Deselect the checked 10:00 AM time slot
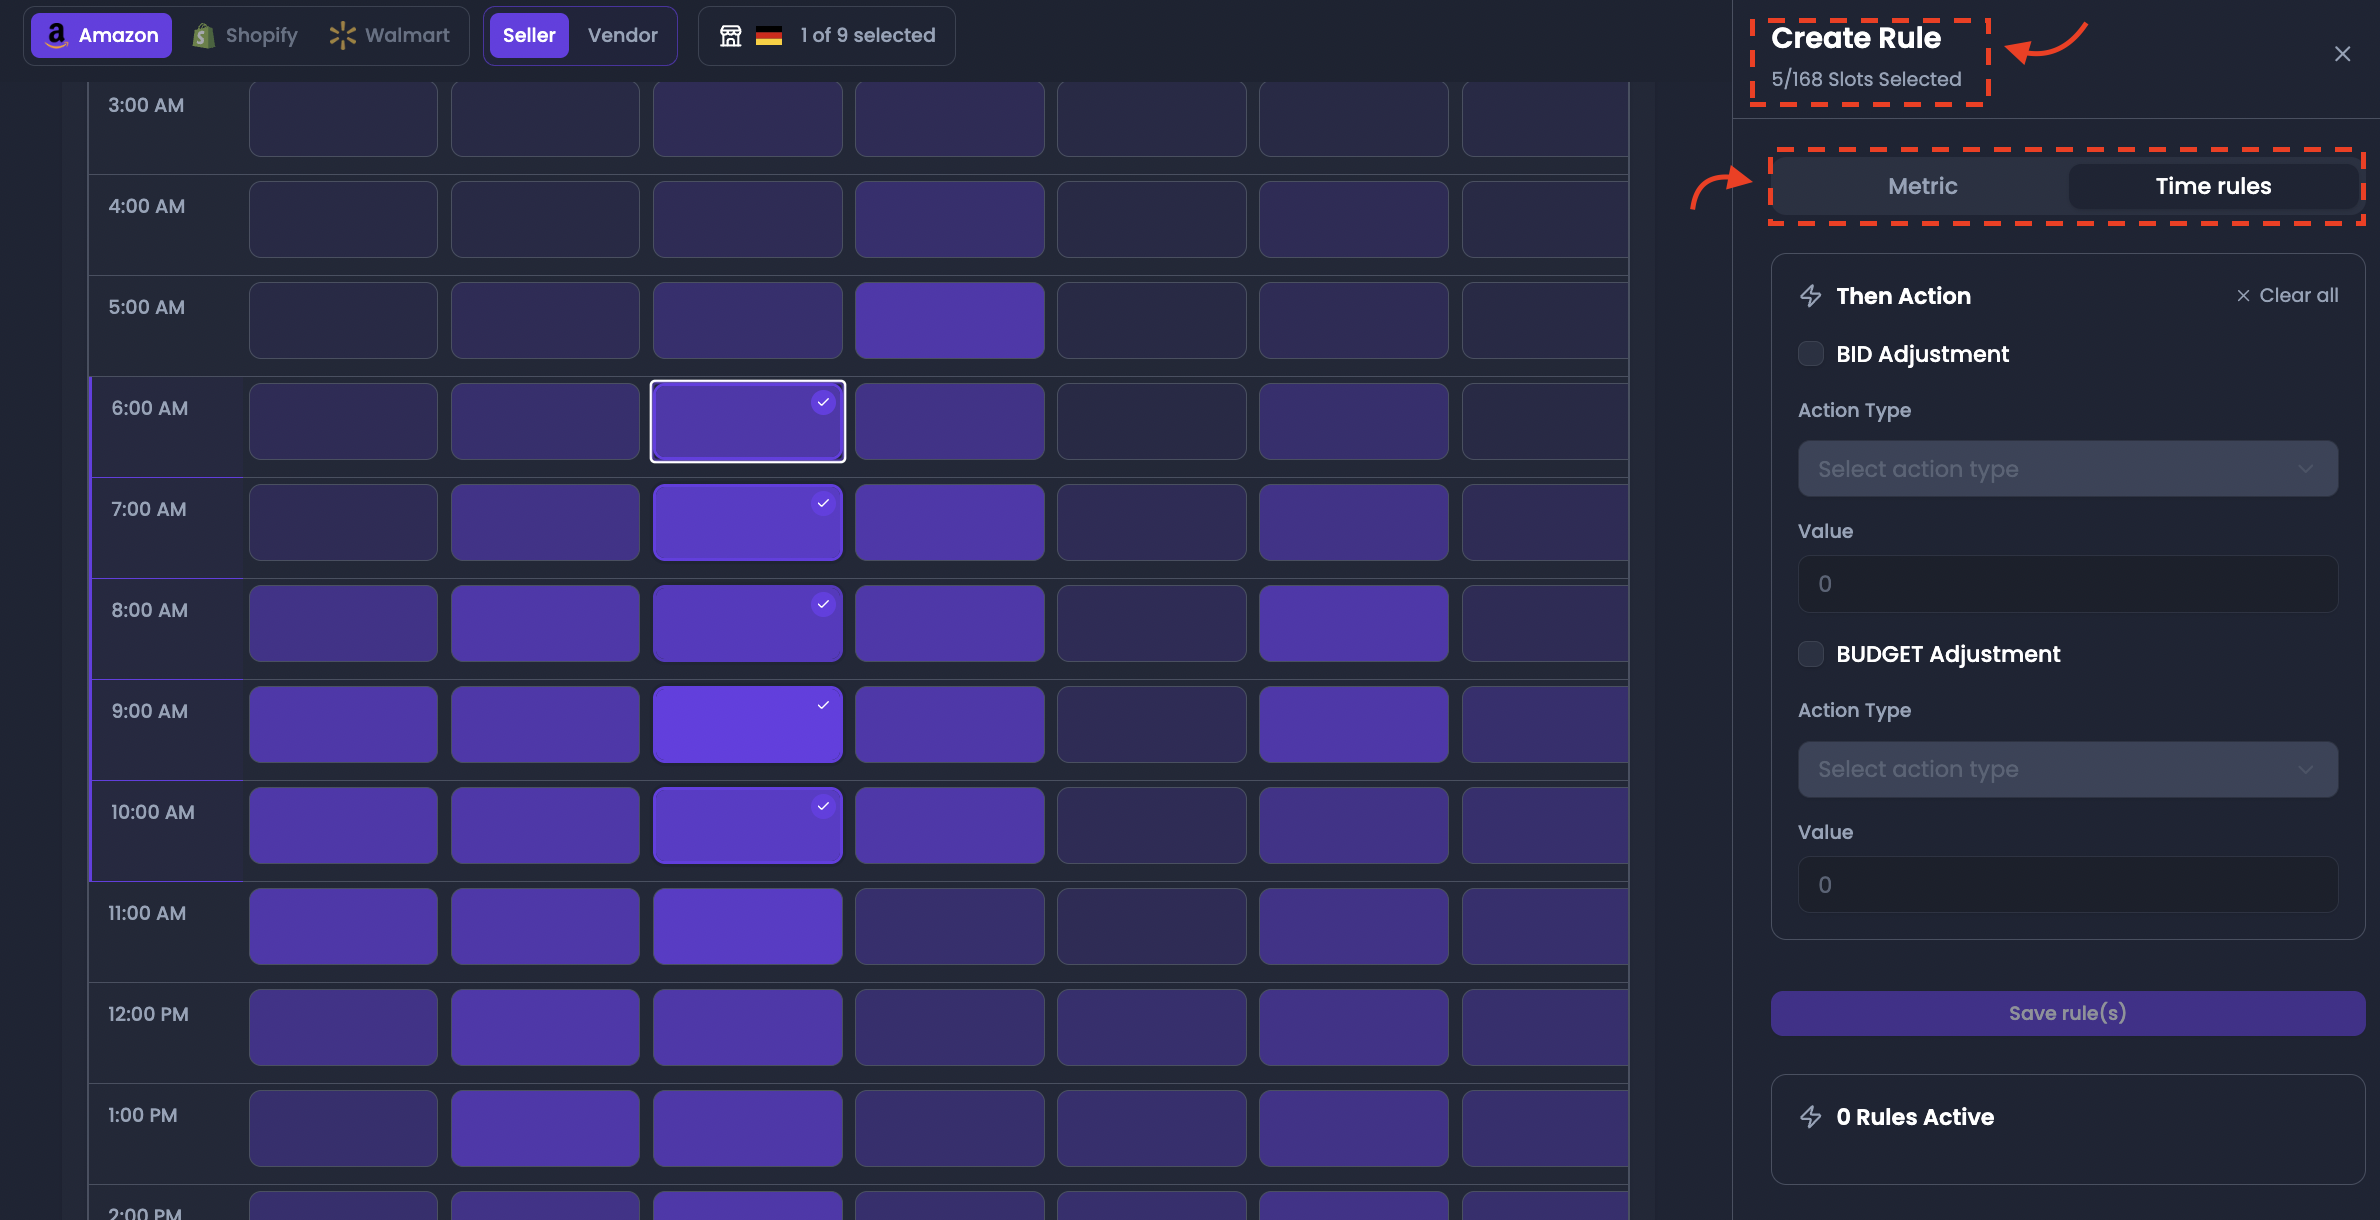Screen dimensions: 2380x1220 click(748, 825)
